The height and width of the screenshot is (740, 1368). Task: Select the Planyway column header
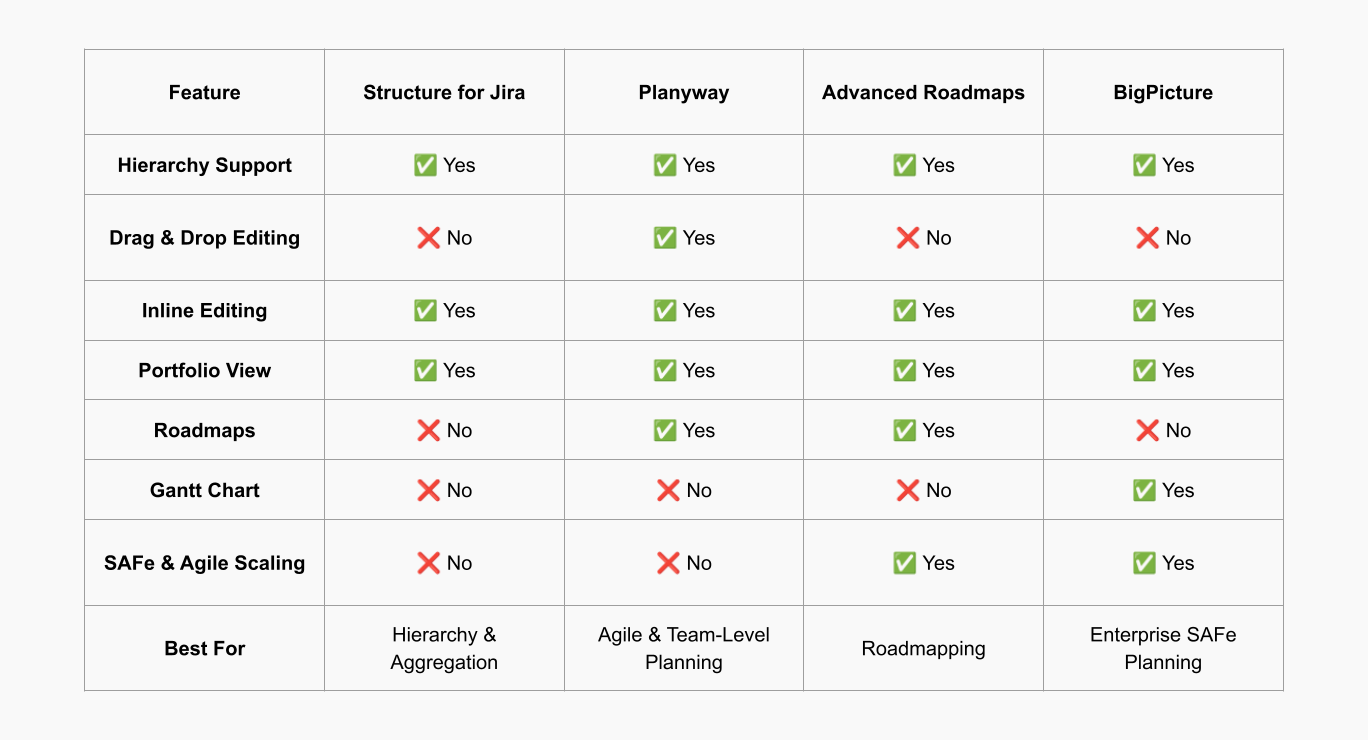684,93
